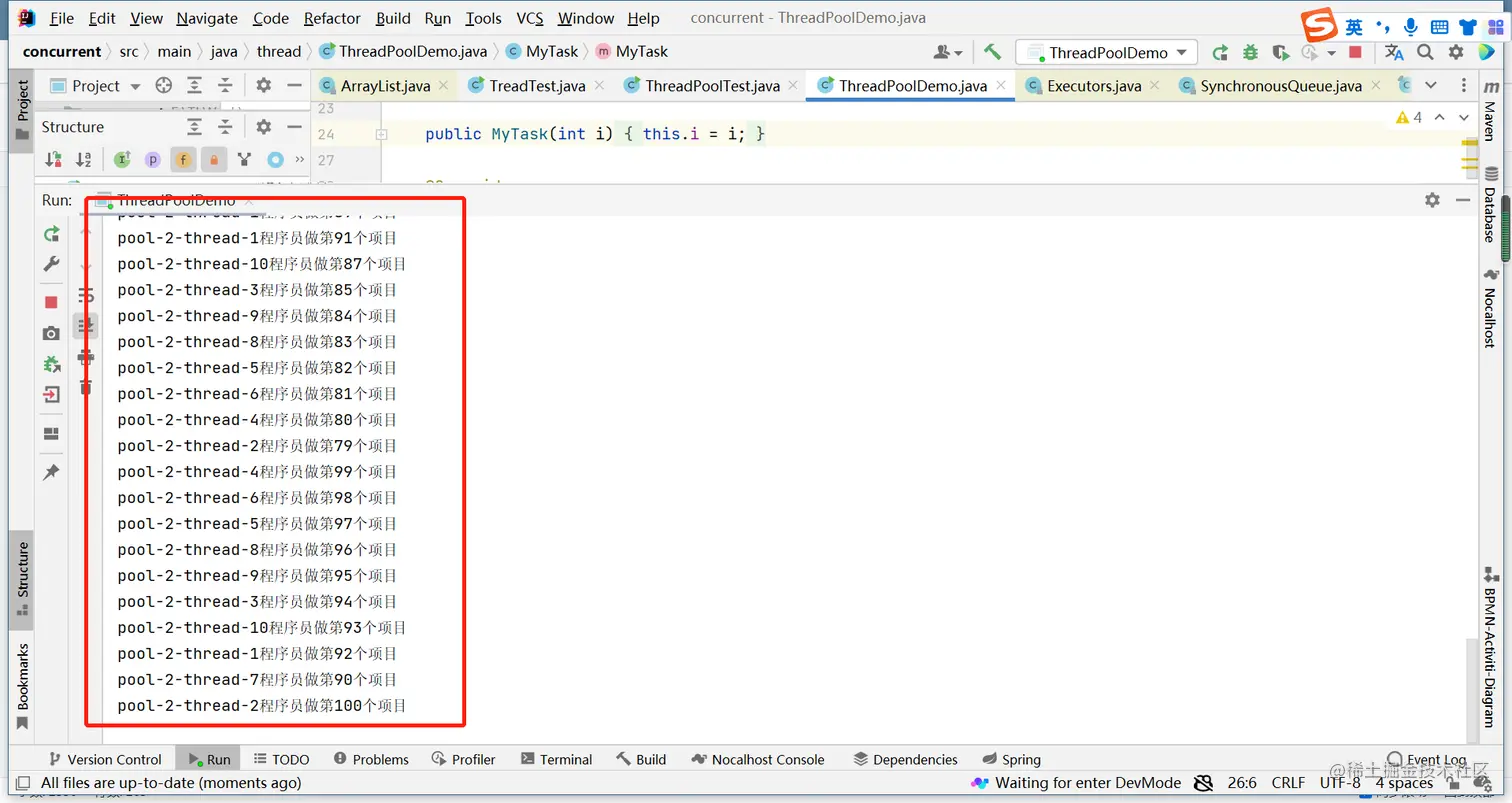Viewport: 1512px width, 803px height.
Task: Collapse all in the Project panel
Action: point(225,86)
